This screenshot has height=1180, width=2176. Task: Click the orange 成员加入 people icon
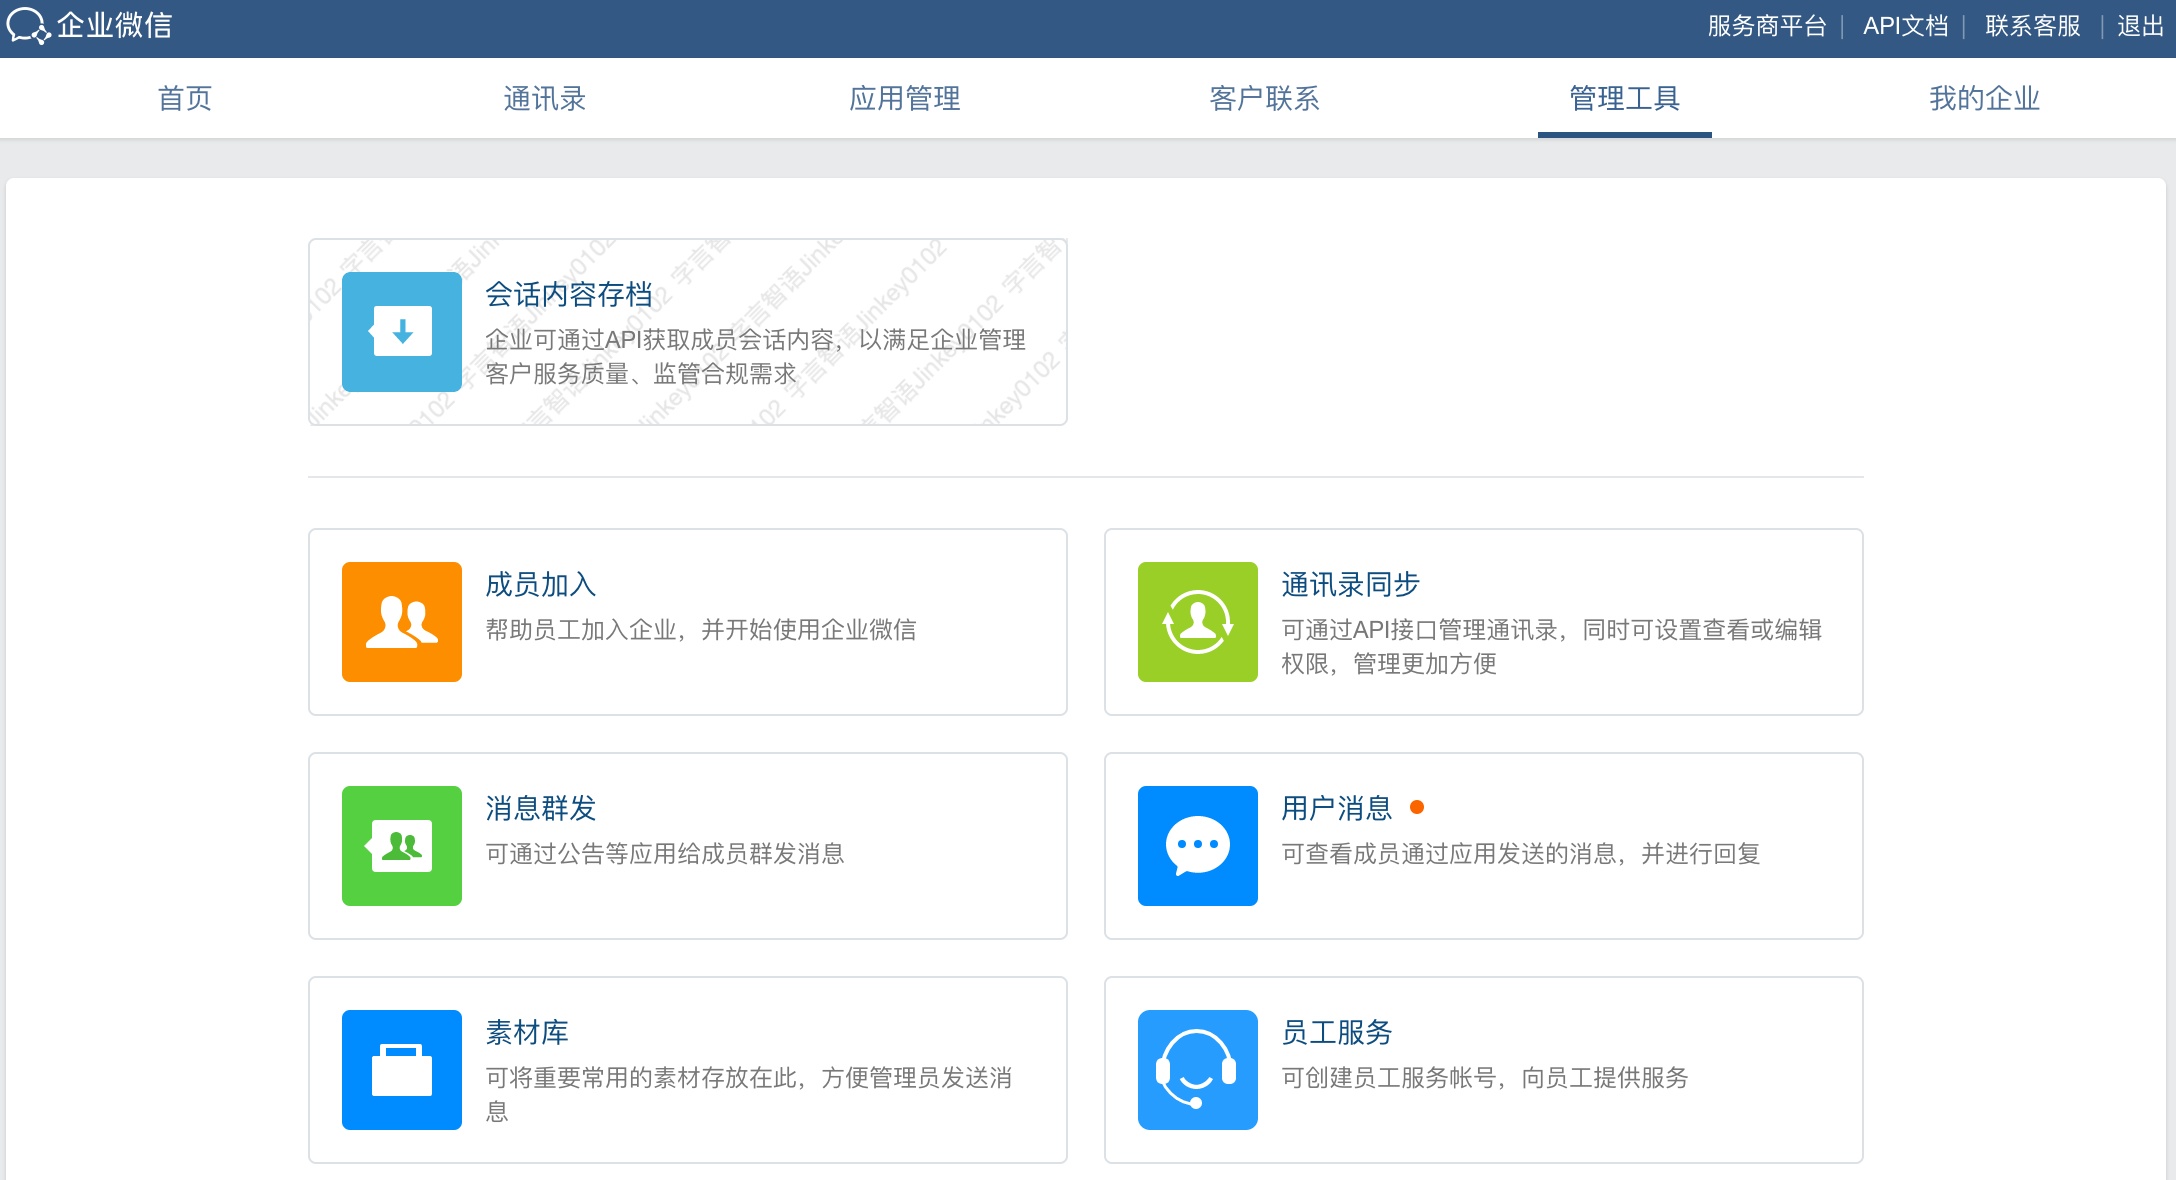[401, 622]
